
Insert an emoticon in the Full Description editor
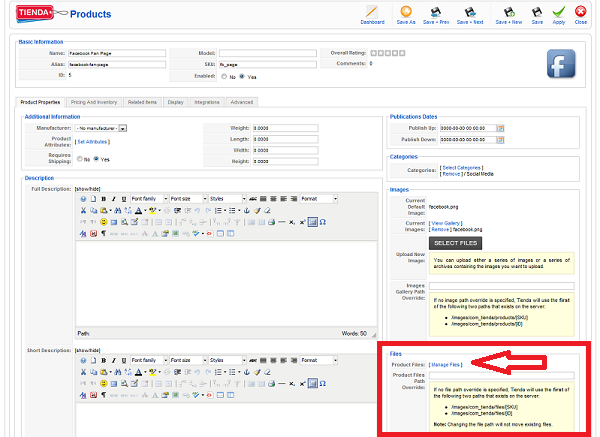click(104, 222)
